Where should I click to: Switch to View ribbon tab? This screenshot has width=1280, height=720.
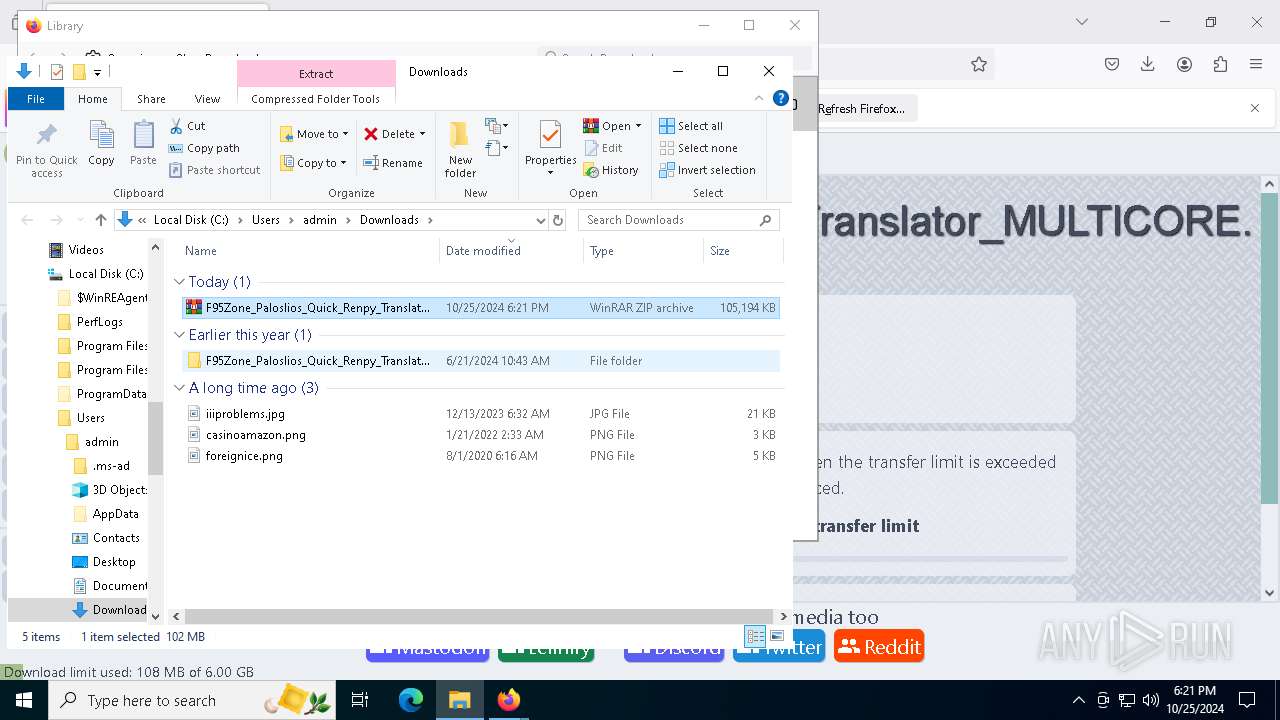pos(207,99)
